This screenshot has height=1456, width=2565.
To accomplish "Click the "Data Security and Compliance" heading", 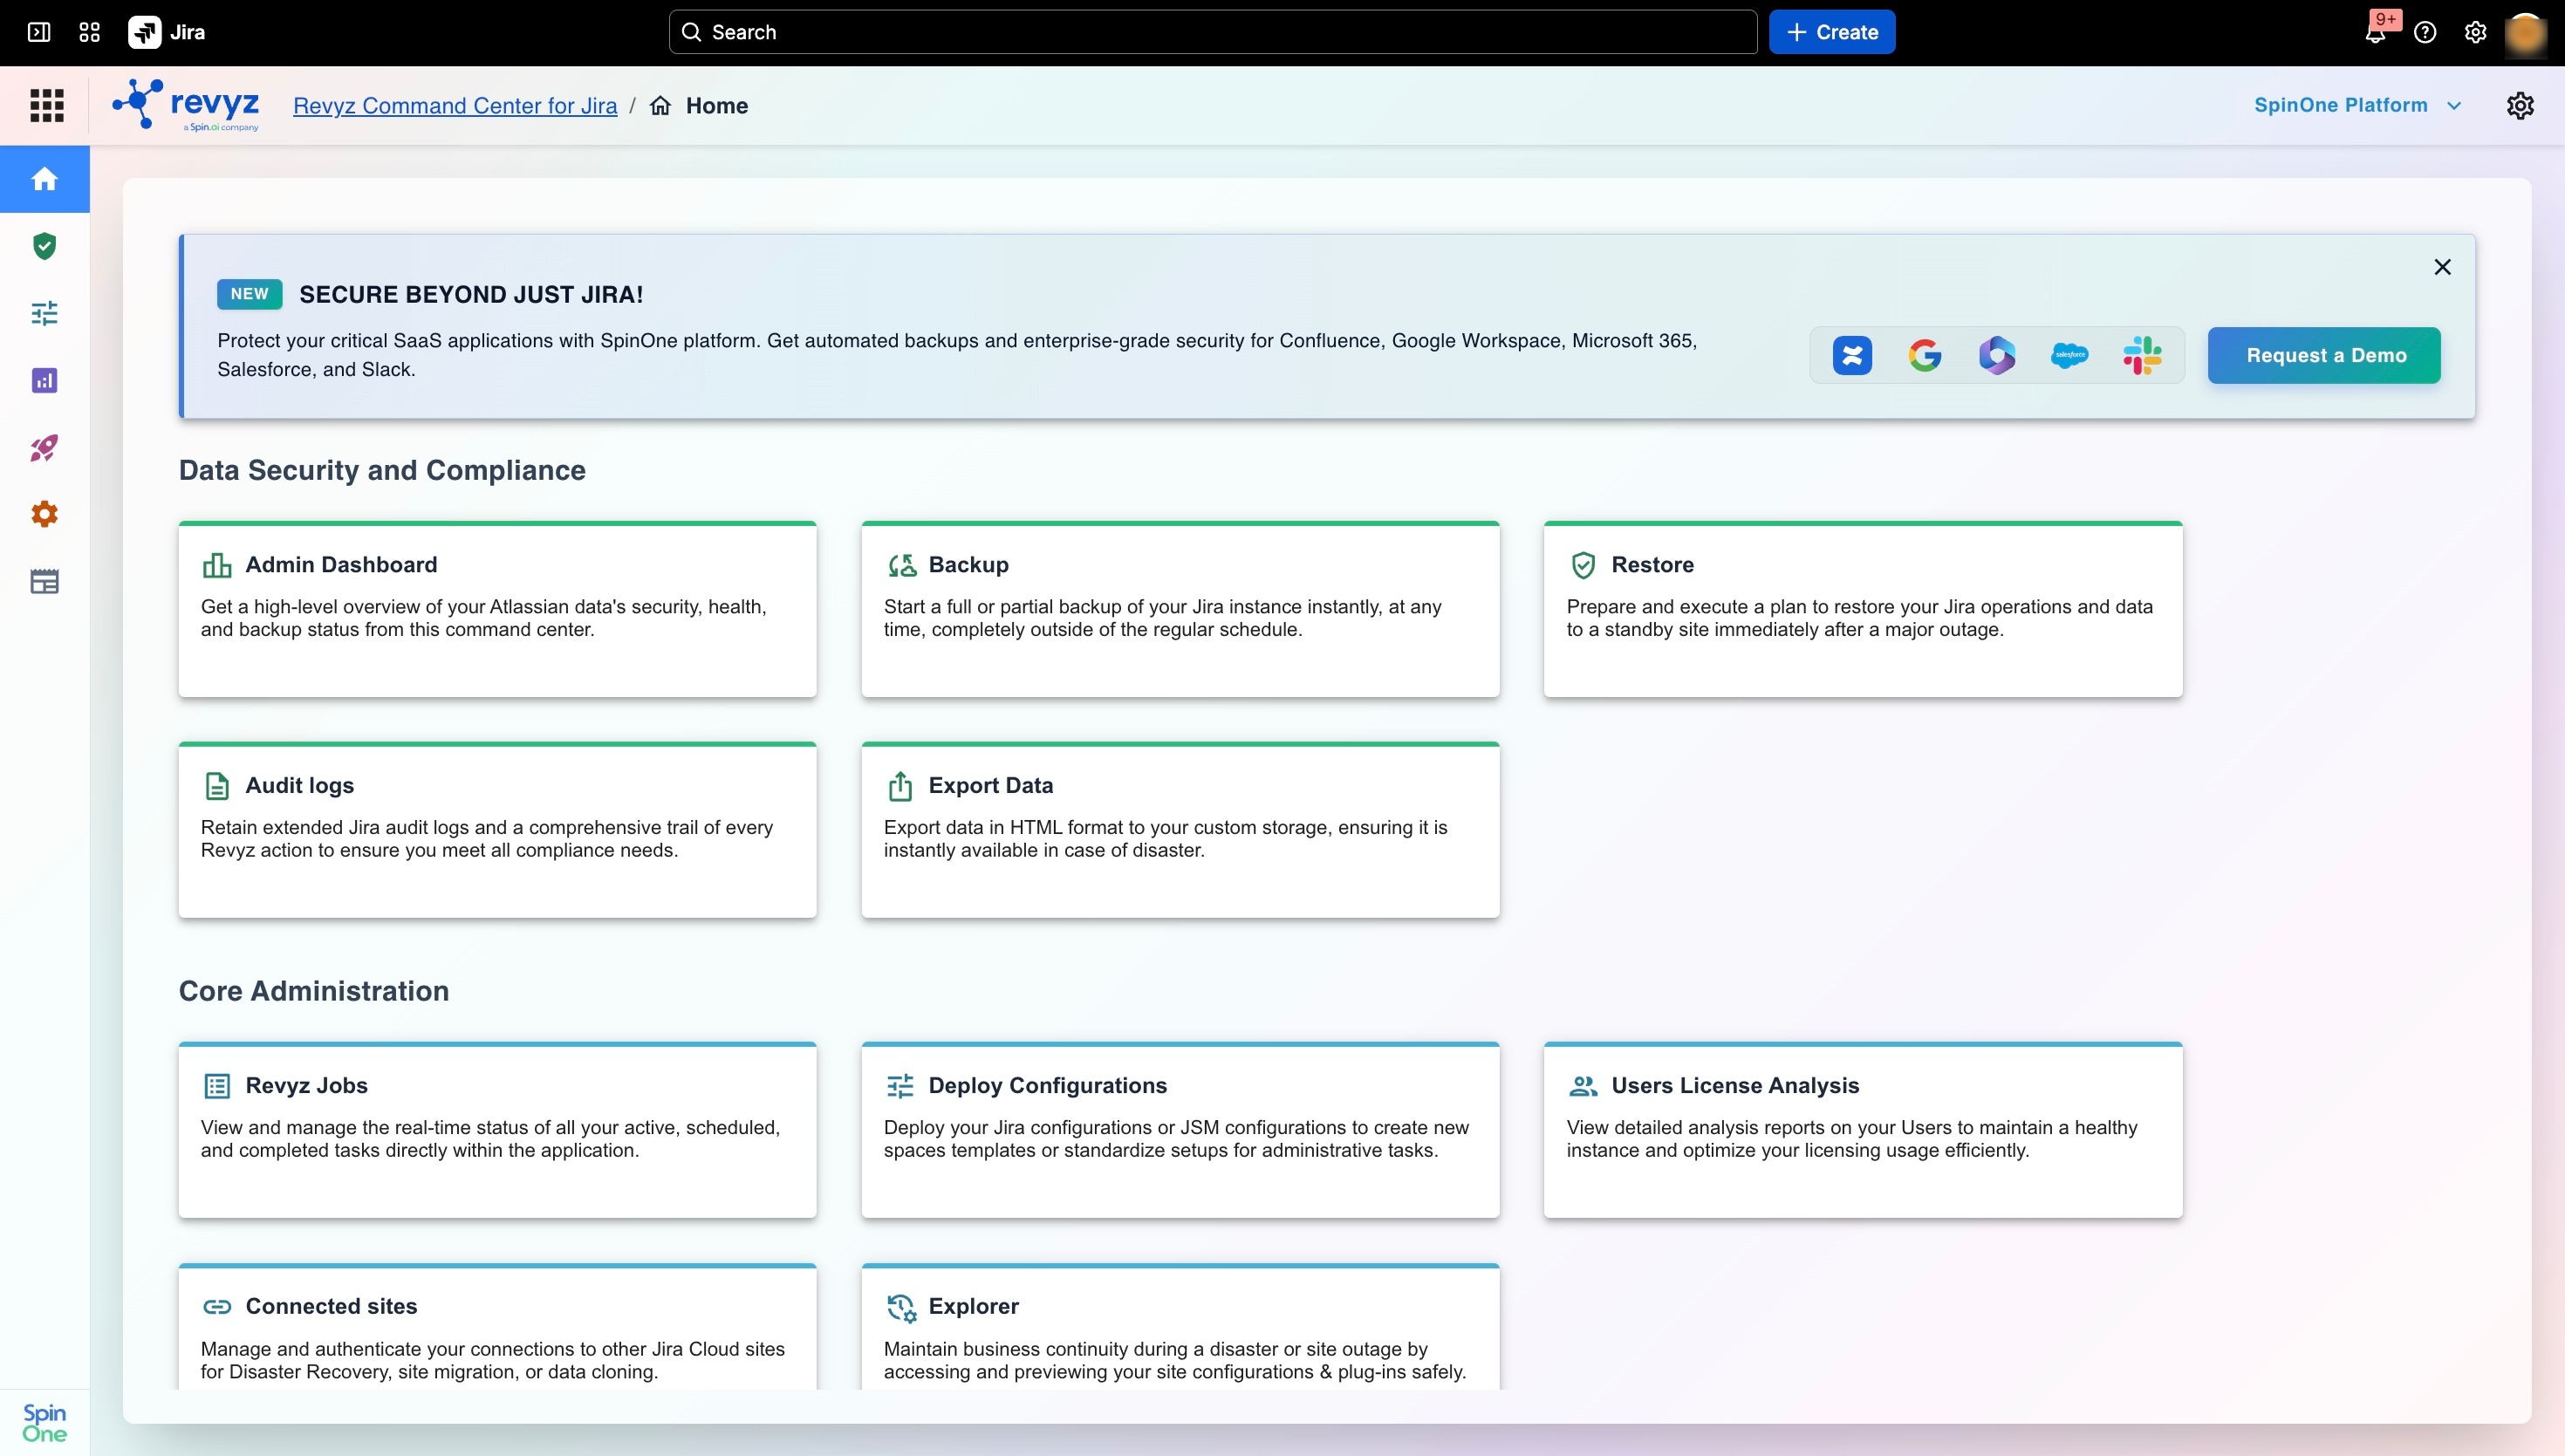I will (x=382, y=470).
